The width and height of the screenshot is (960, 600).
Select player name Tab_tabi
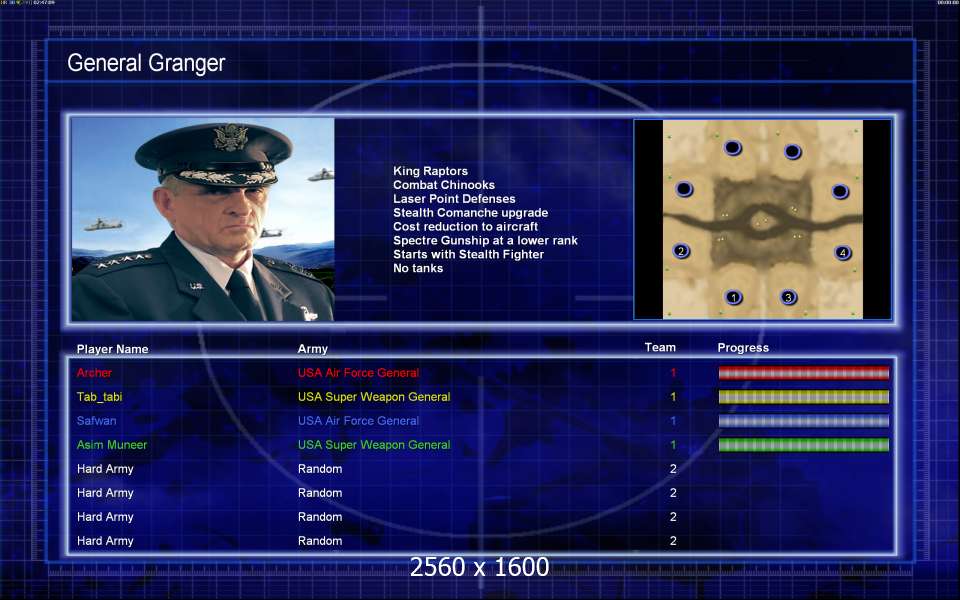99,397
